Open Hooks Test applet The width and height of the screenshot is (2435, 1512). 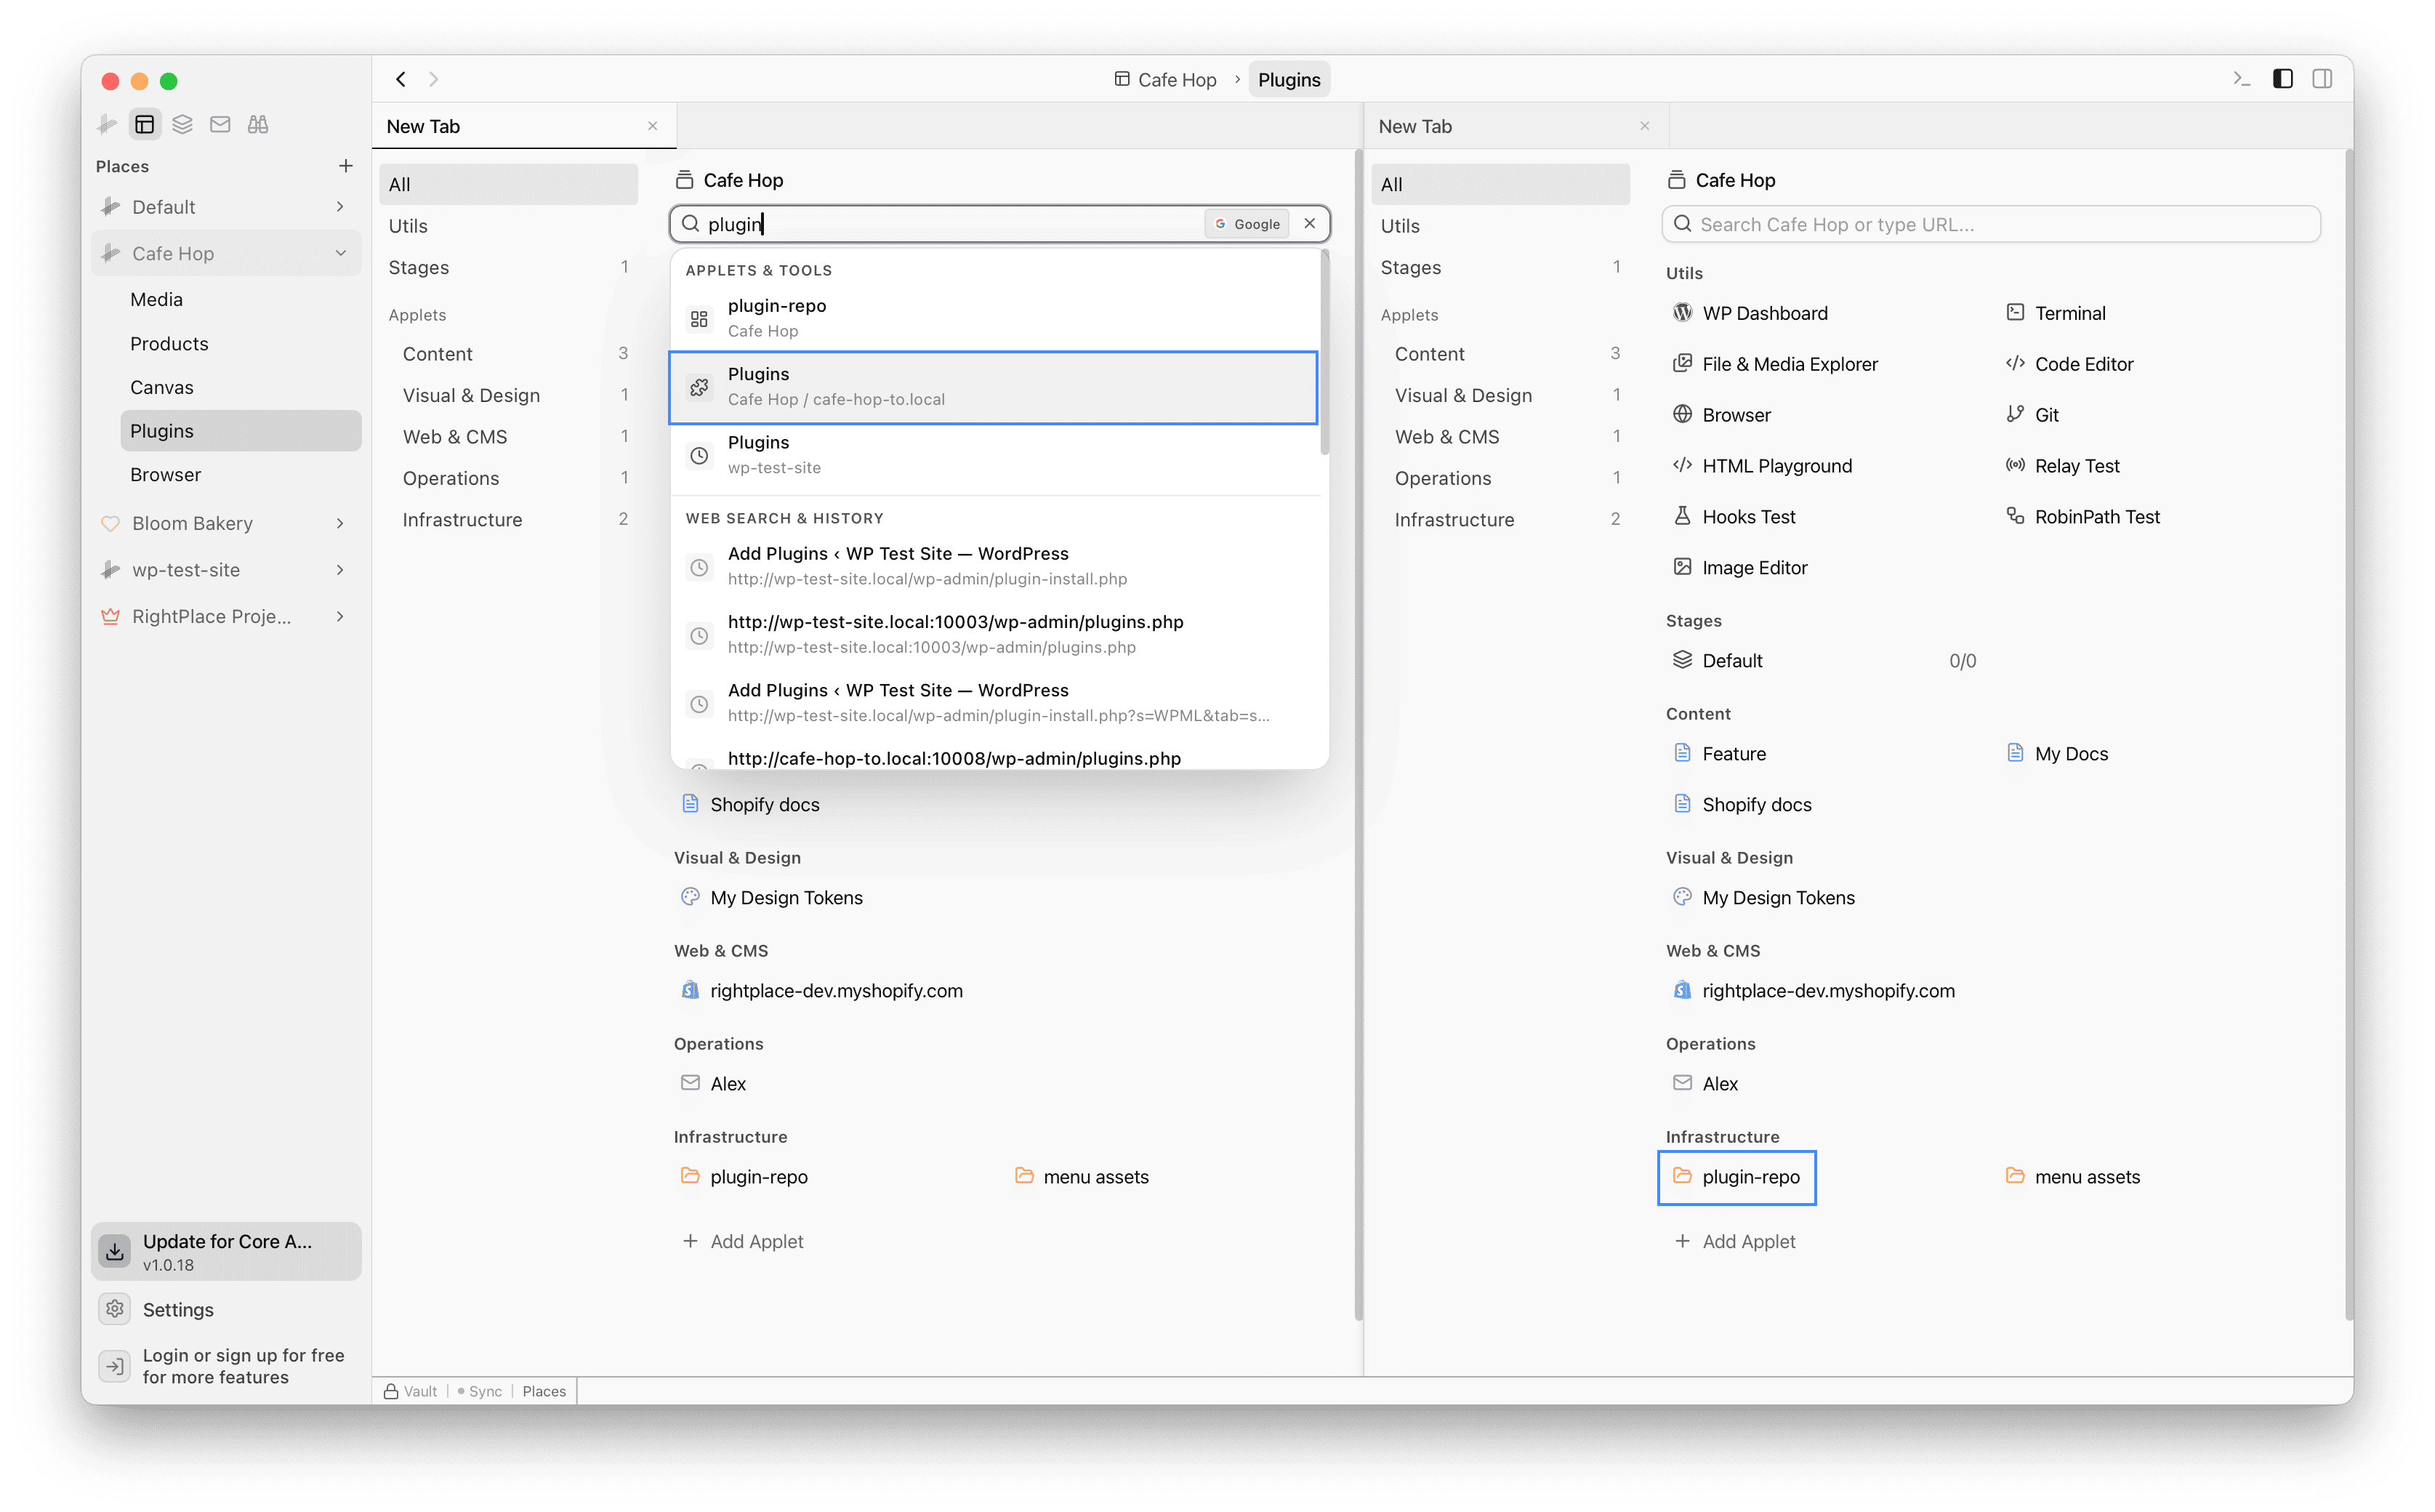pos(1734,517)
